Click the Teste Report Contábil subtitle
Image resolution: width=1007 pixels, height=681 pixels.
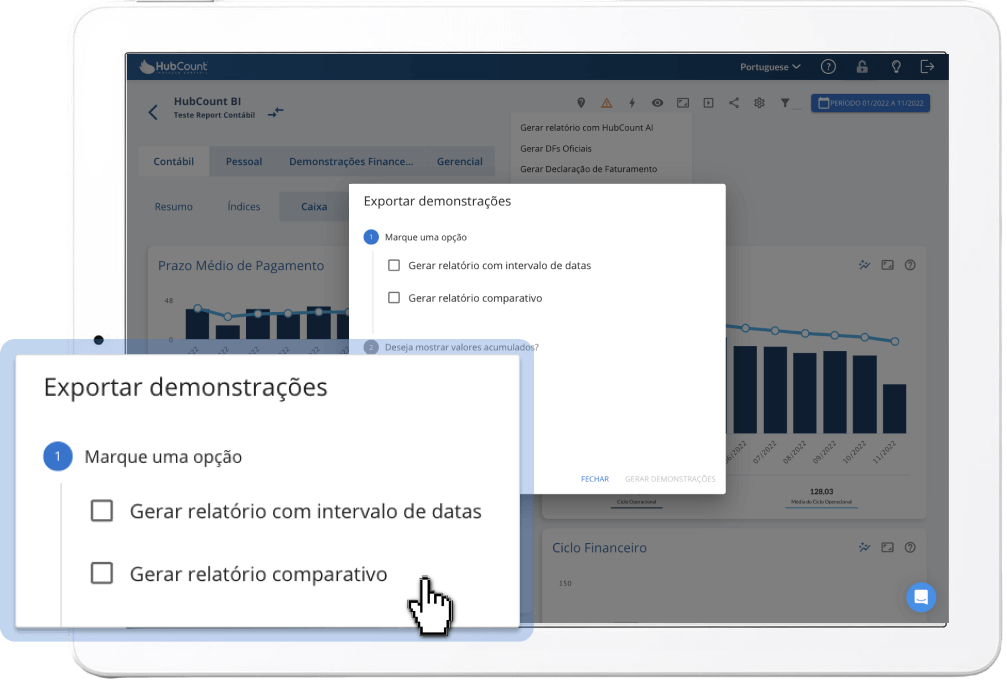coord(214,116)
